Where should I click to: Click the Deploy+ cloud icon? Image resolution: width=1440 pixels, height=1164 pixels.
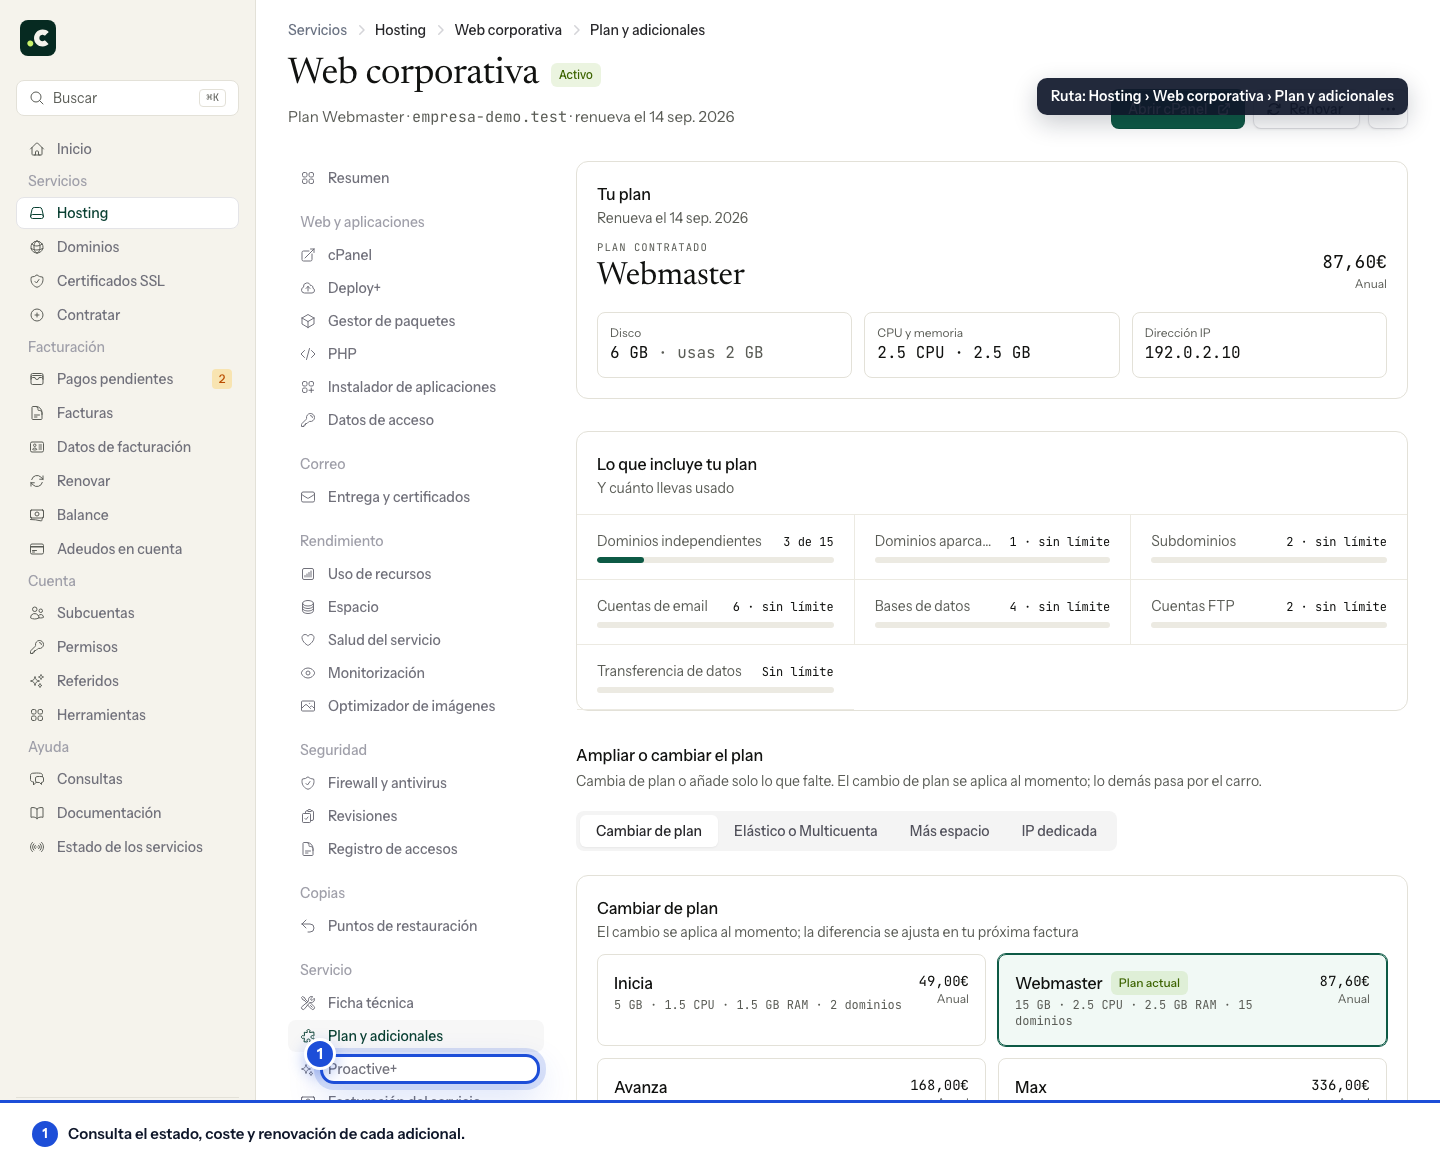point(308,288)
